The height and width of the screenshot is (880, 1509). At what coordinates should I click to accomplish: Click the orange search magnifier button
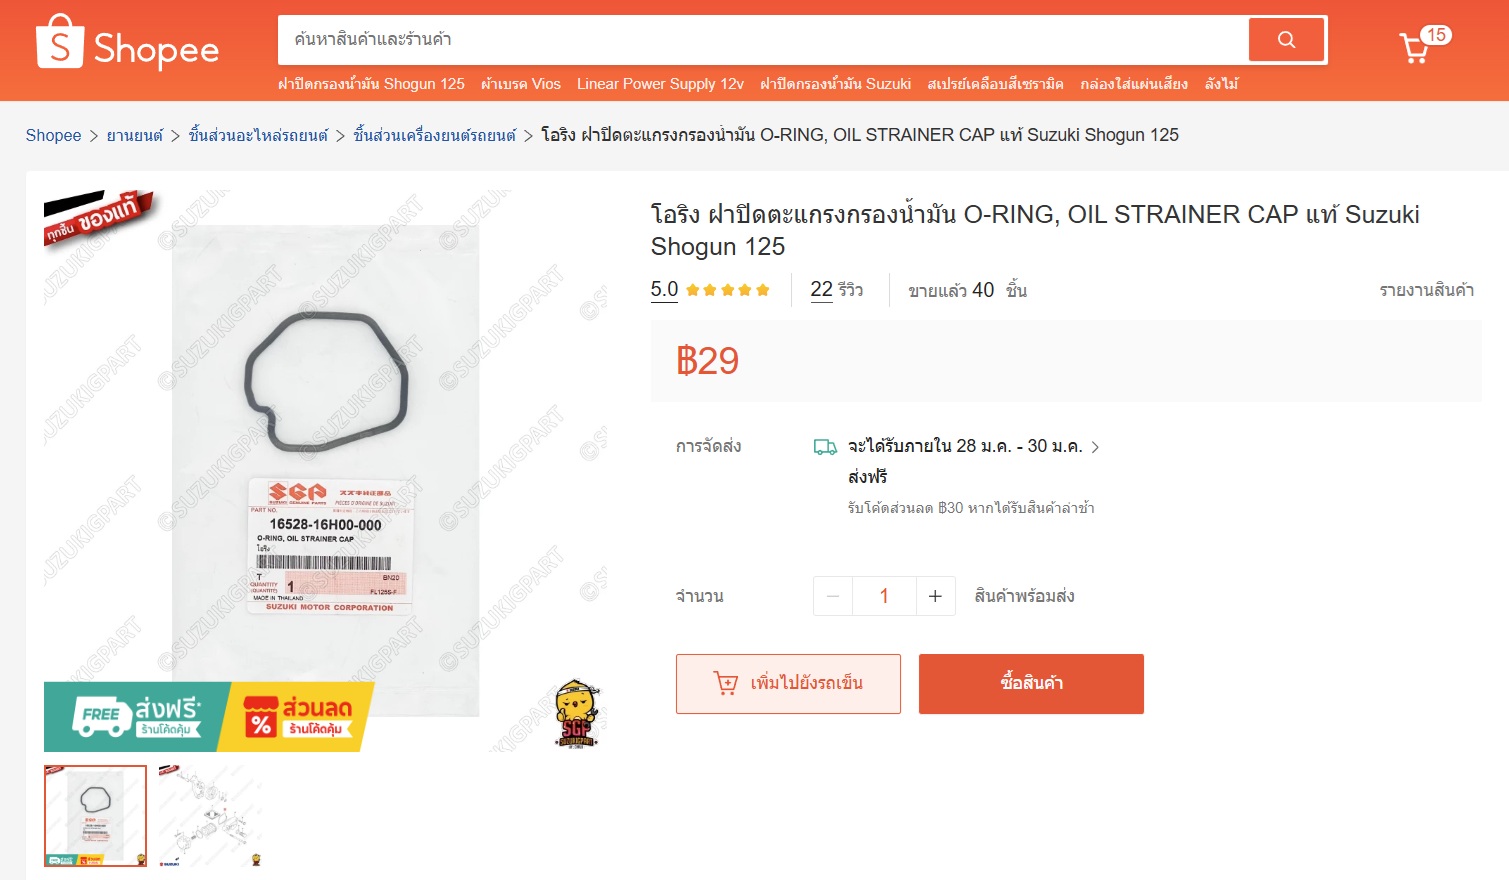tap(1286, 40)
